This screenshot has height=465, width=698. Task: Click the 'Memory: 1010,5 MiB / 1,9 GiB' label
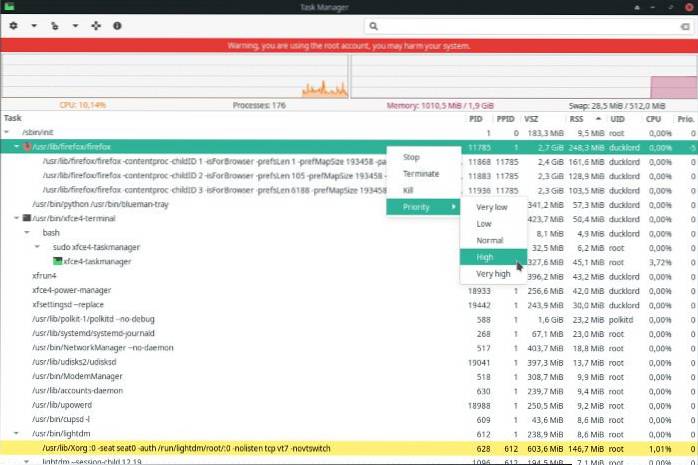tap(440, 105)
